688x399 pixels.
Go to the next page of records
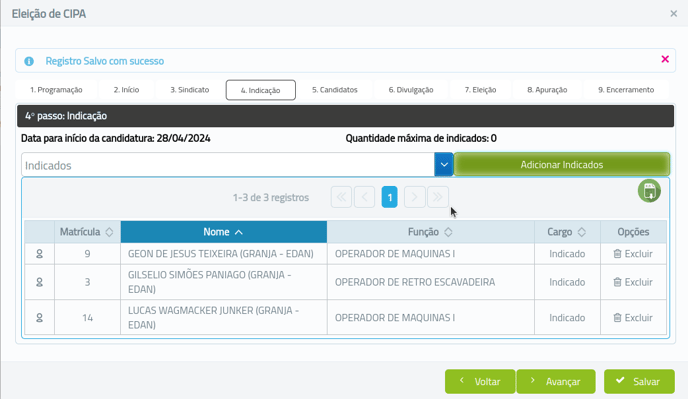(x=414, y=197)
